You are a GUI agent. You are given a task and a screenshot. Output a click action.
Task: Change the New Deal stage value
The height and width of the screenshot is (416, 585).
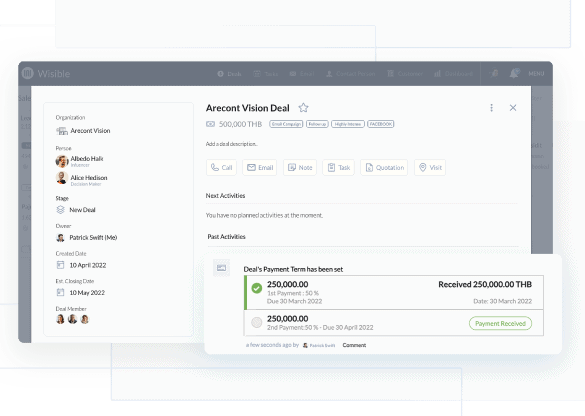pyautogui.click(x=82, y=210)
